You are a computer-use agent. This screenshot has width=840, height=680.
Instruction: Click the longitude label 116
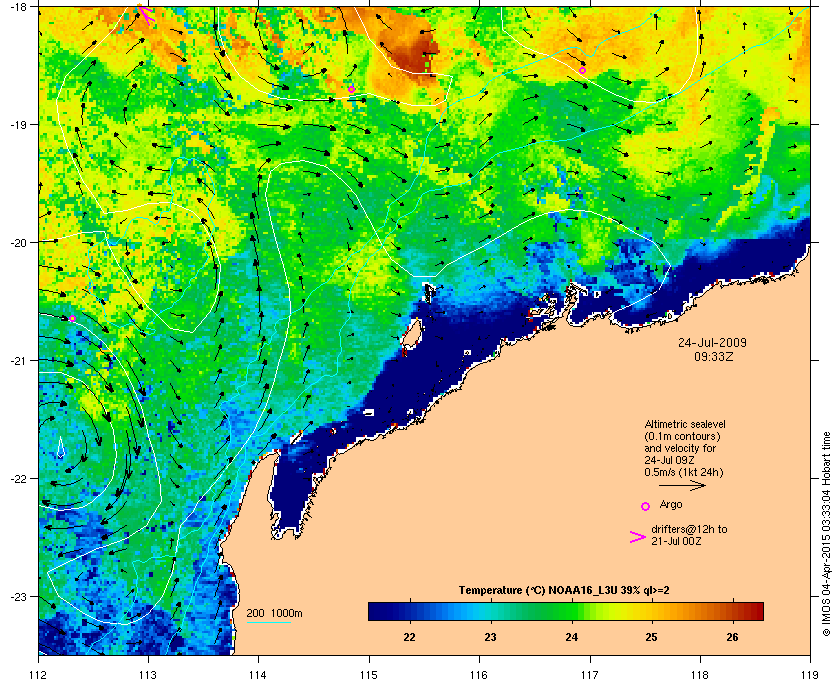point(479,674)
